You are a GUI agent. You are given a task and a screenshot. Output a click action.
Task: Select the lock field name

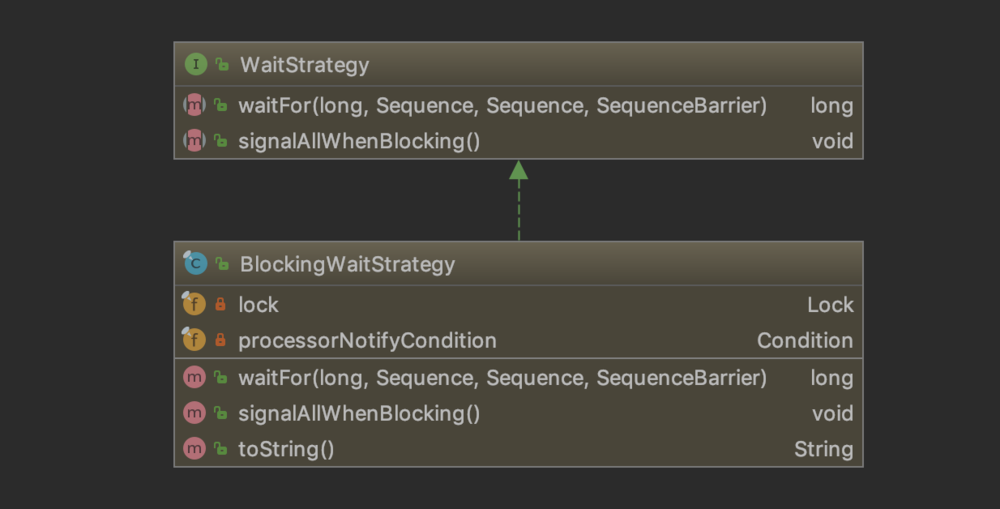click(x=258, y=305)
